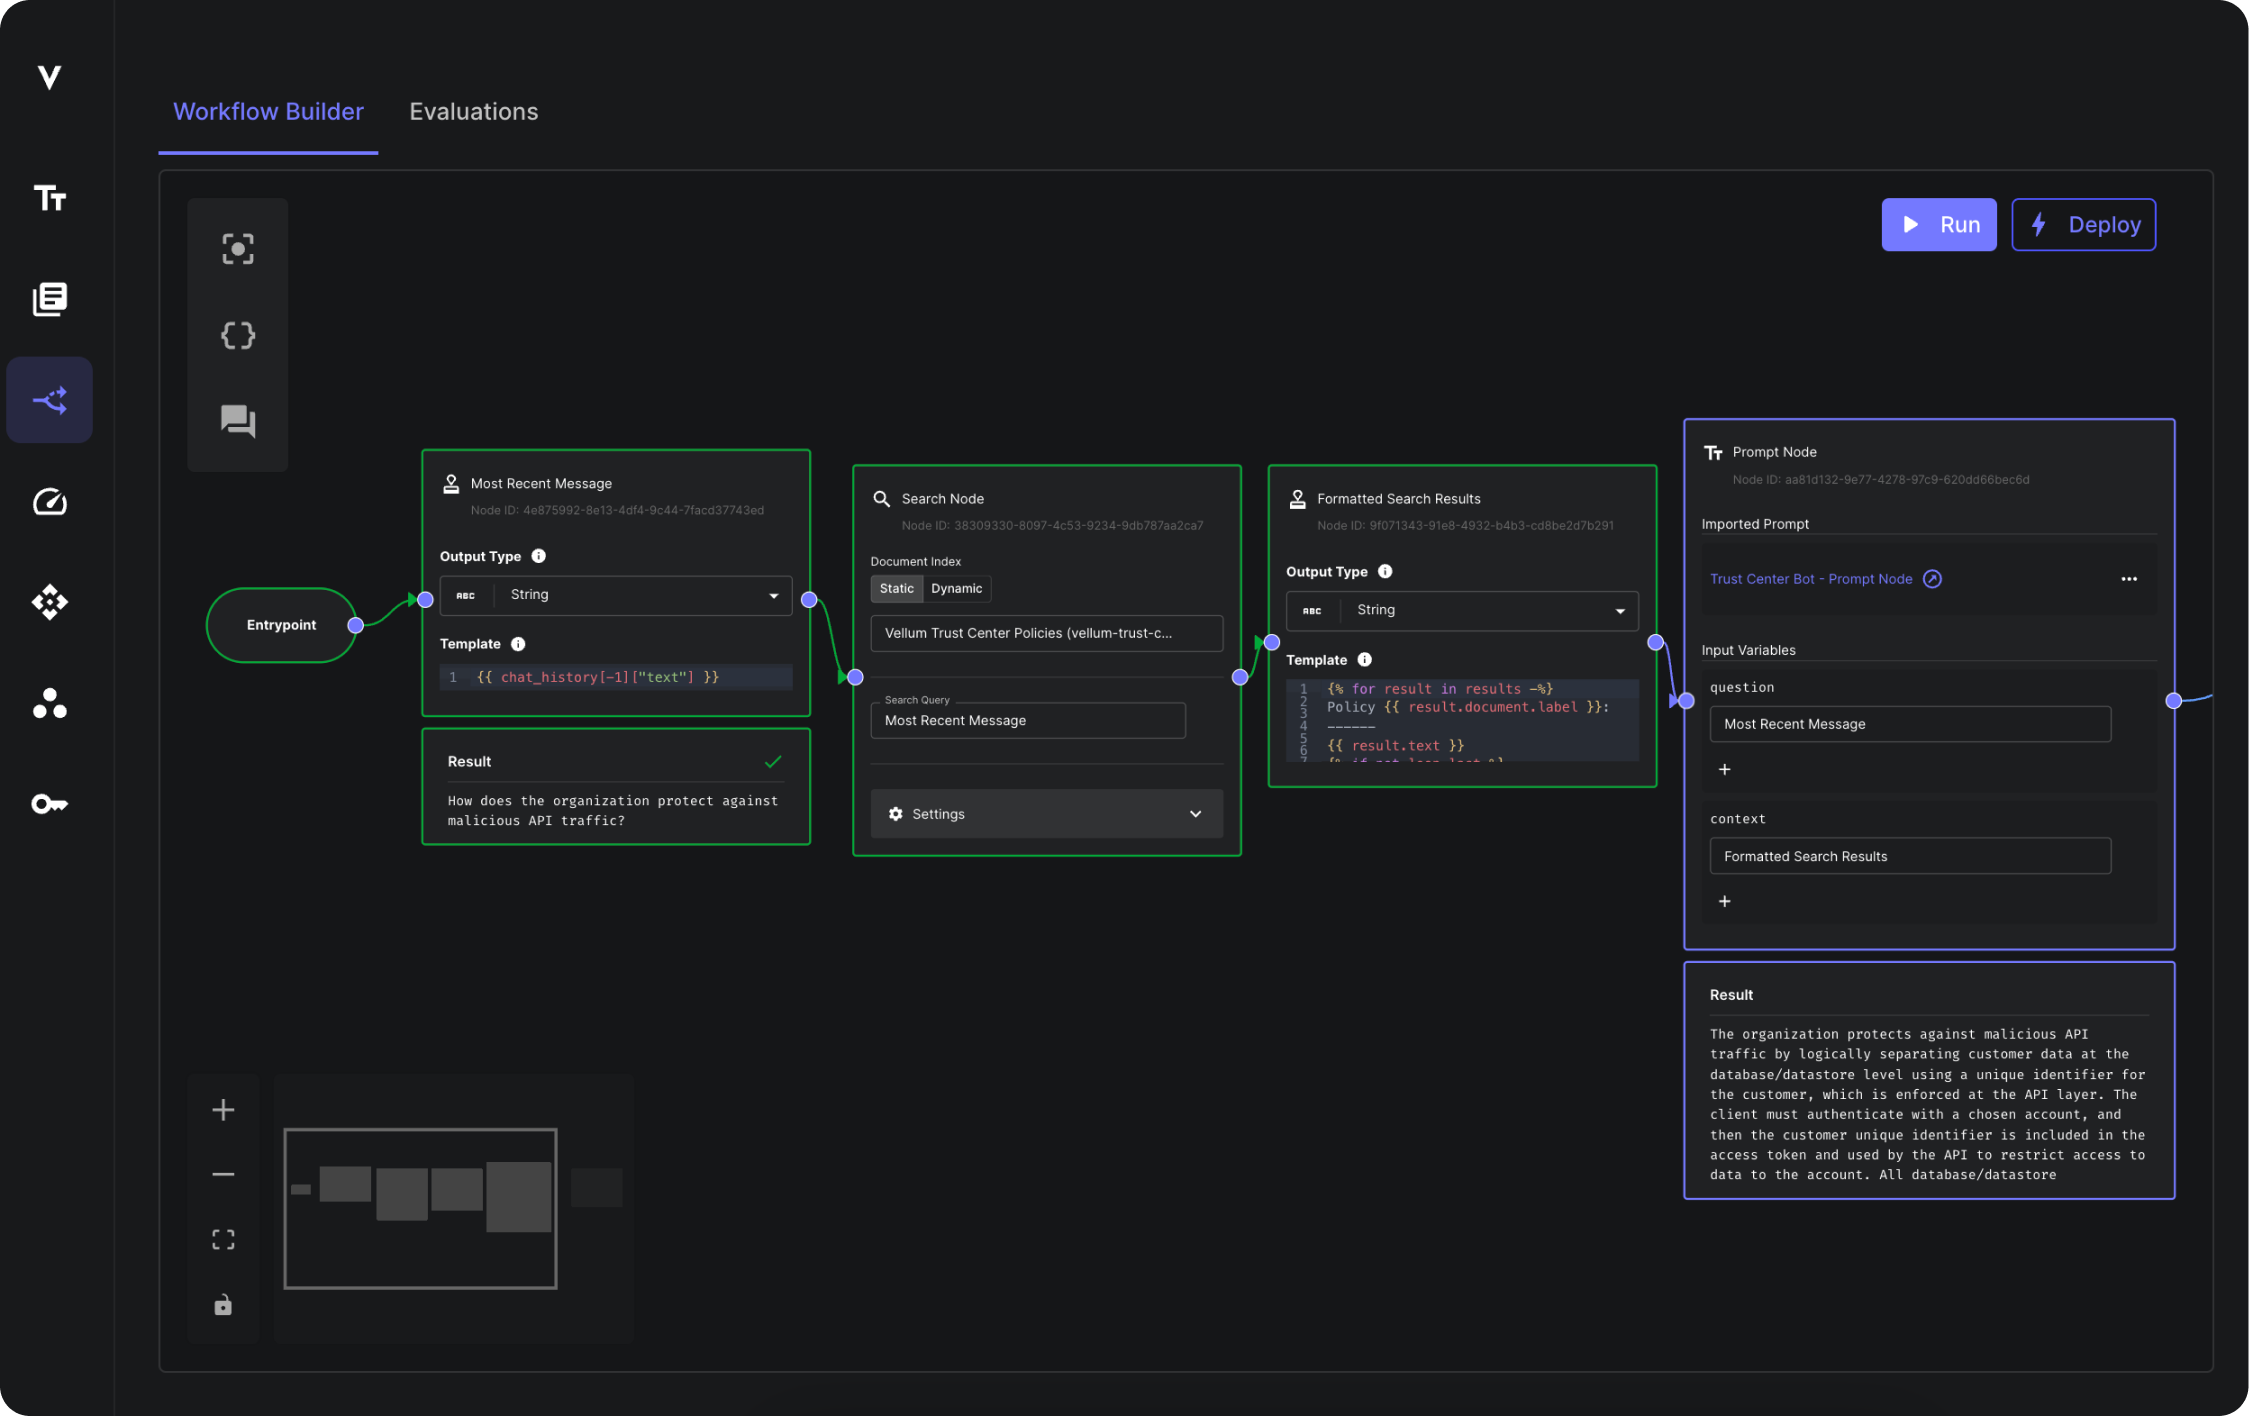Select the code braces tool icon
This screenshot has height=1416, width=2249.
click(x=237, y=335)
